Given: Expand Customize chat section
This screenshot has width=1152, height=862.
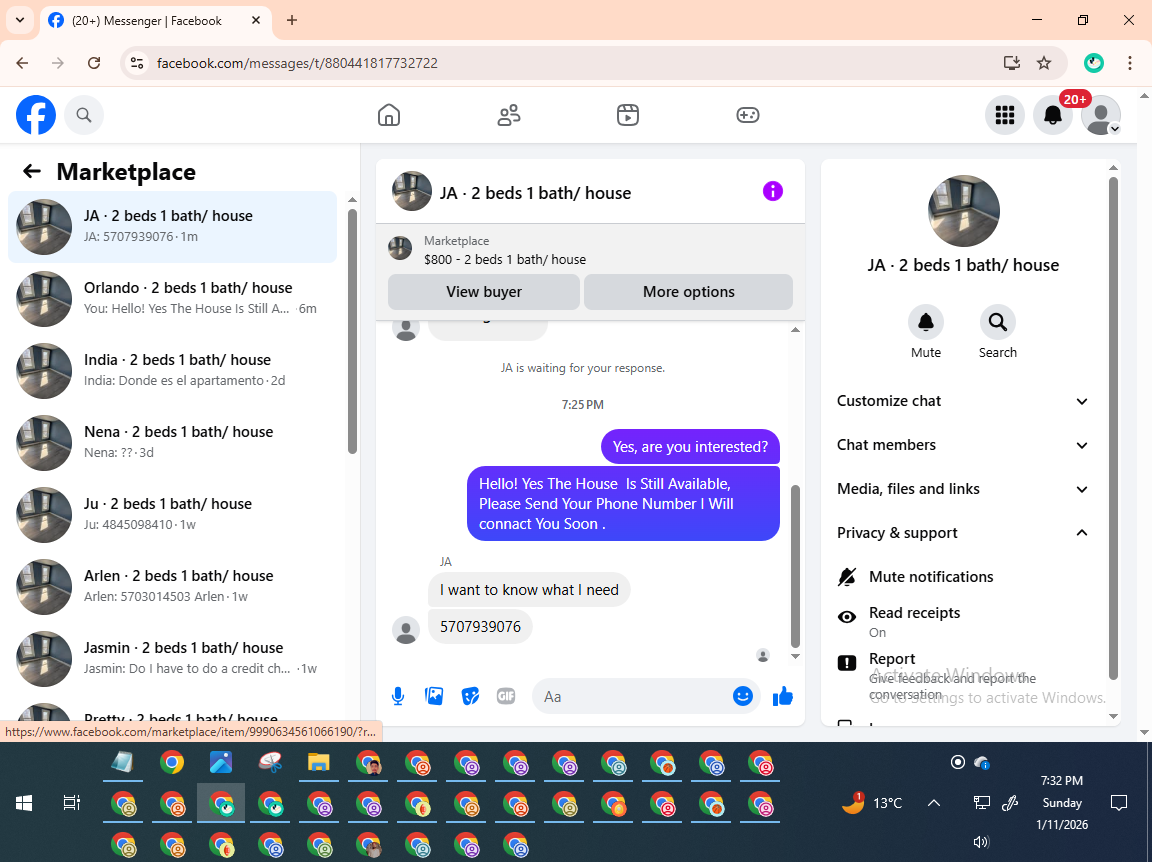Looking at the screenshot, I should (962, 401).
